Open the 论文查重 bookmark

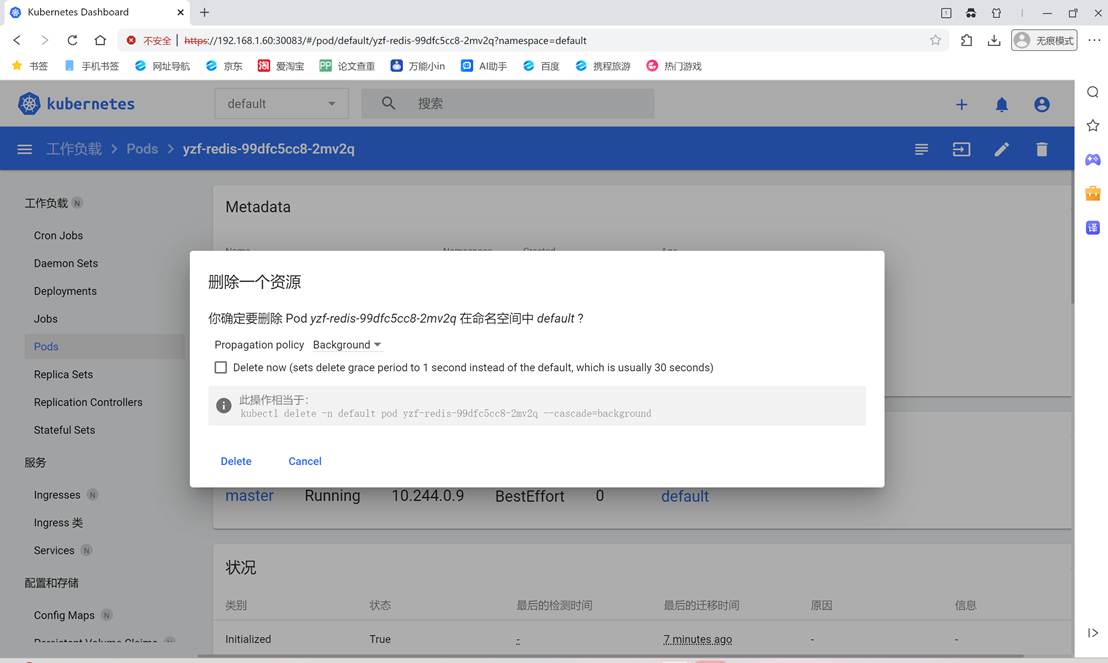[347, 66]
